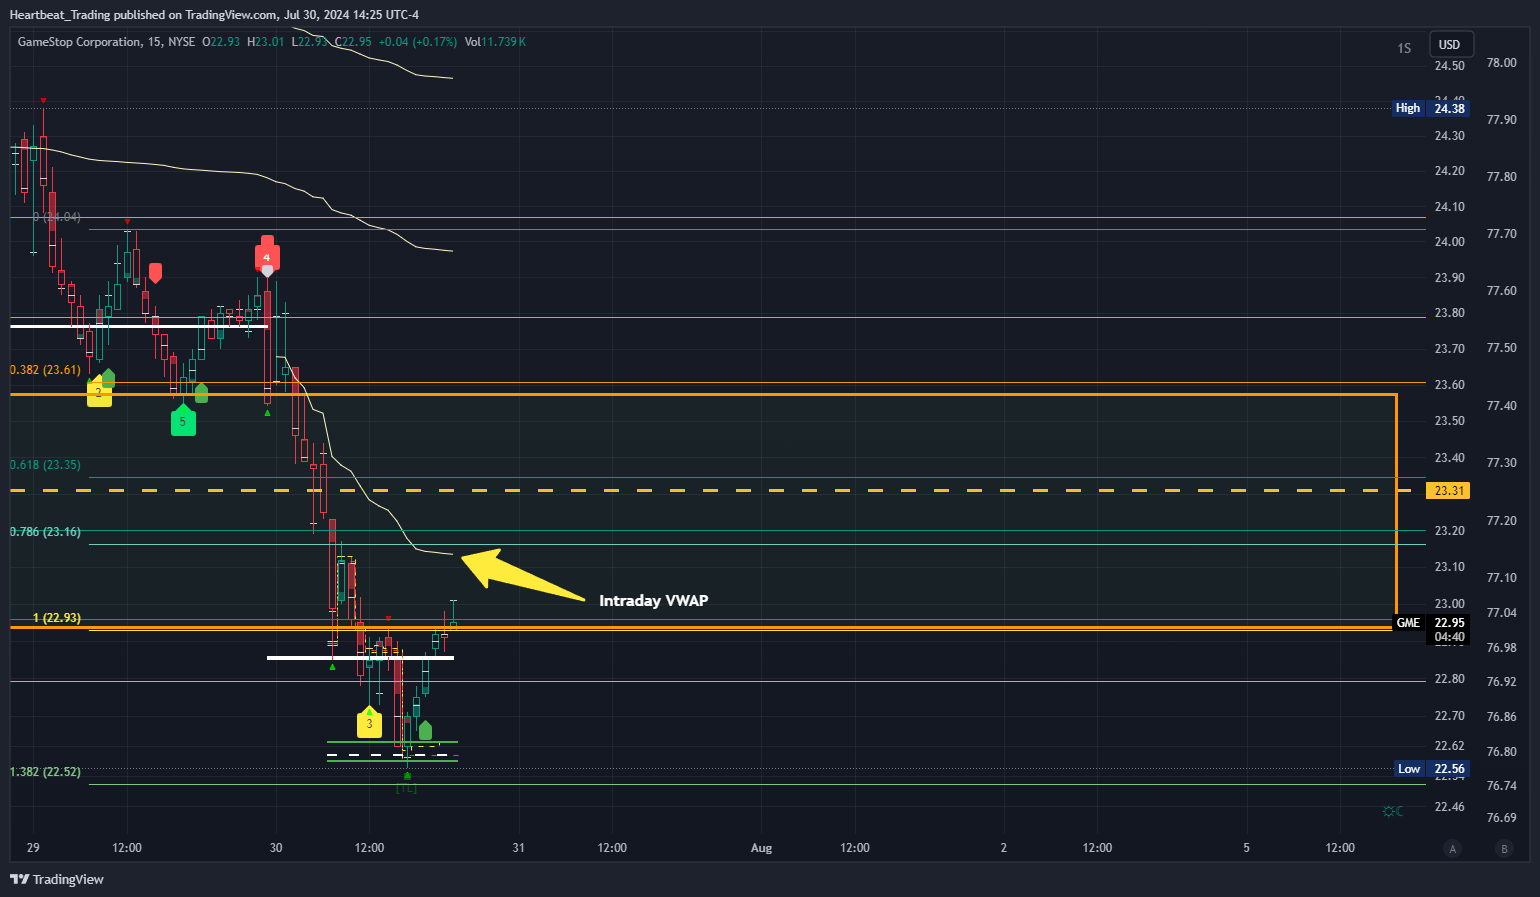Click the Low 22.56 price label

click(1431, 769)
